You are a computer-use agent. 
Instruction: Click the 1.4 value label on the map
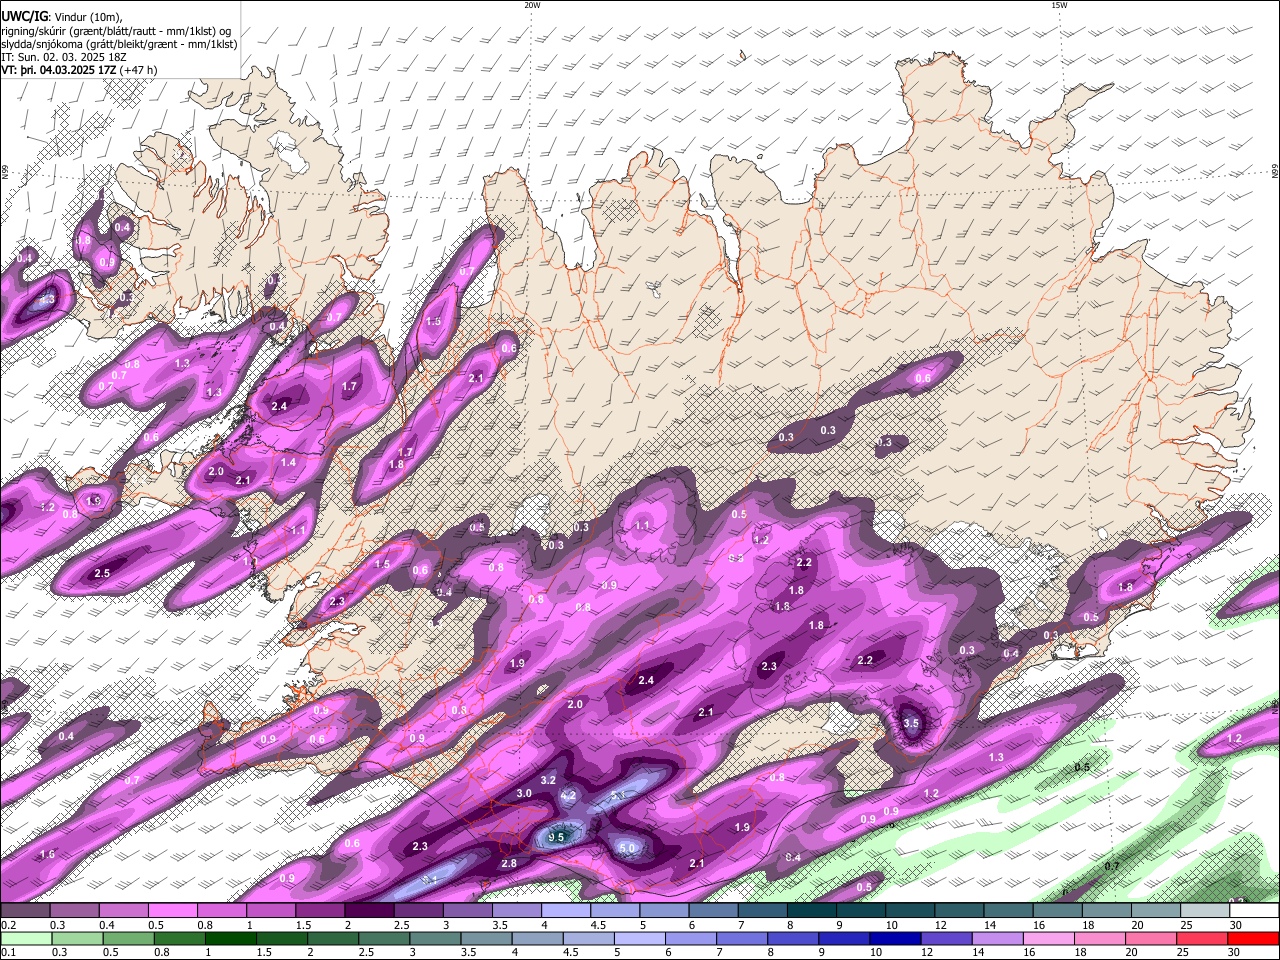pyautogui.click(x=288, y=463)
